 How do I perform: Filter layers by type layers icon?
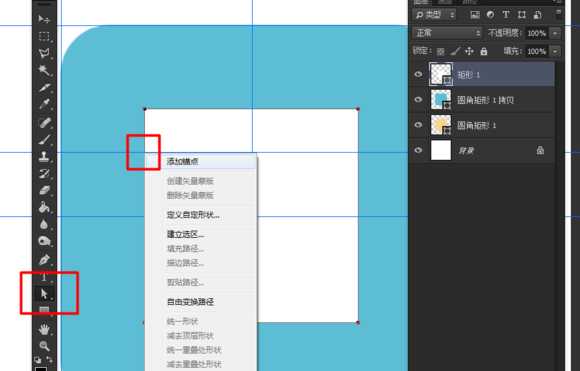pyautogui.click(x=506, y=15)
